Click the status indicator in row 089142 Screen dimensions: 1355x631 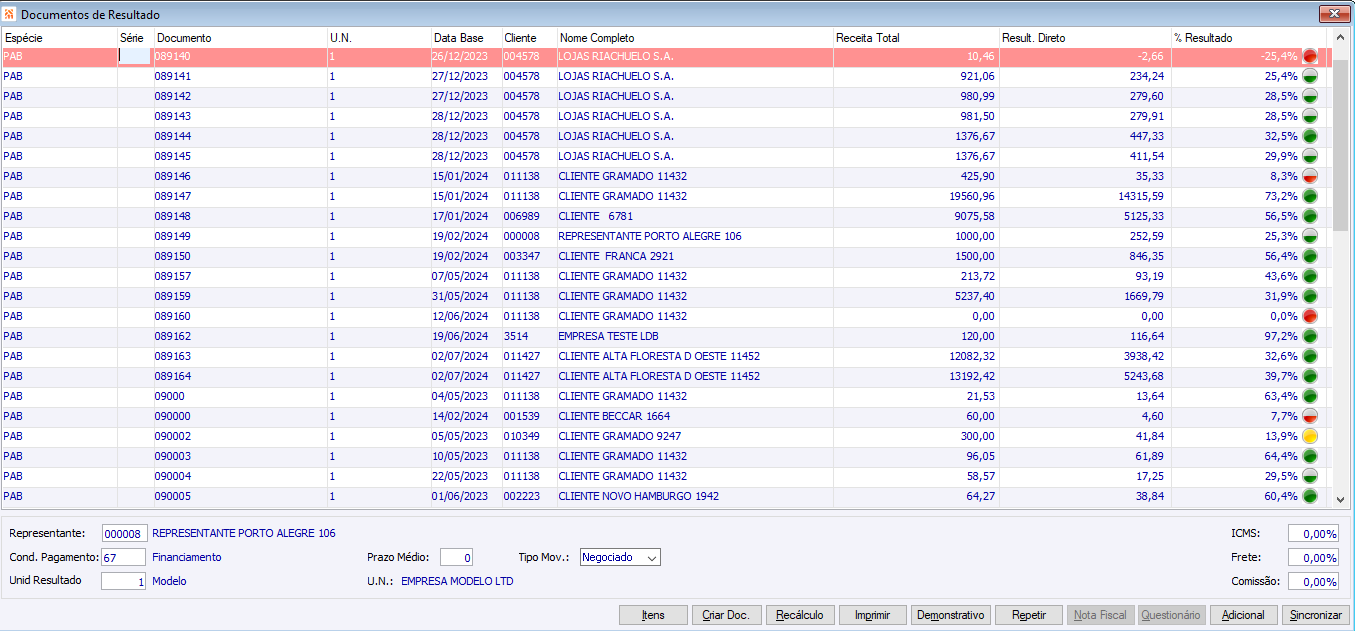coord(1310,96)
